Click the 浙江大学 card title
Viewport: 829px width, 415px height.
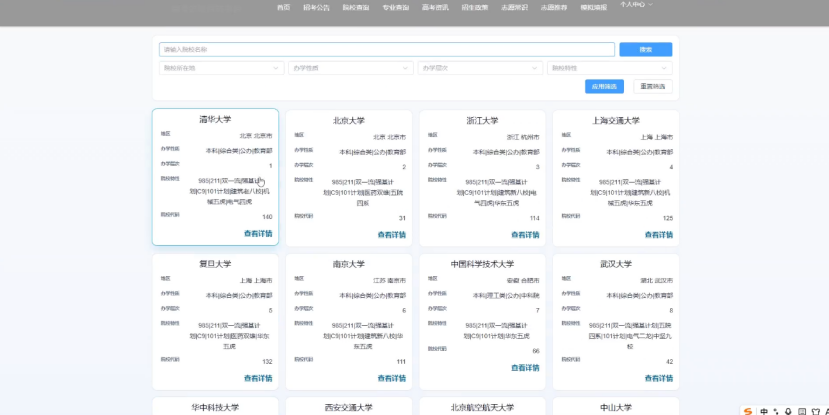pos(482,121)
